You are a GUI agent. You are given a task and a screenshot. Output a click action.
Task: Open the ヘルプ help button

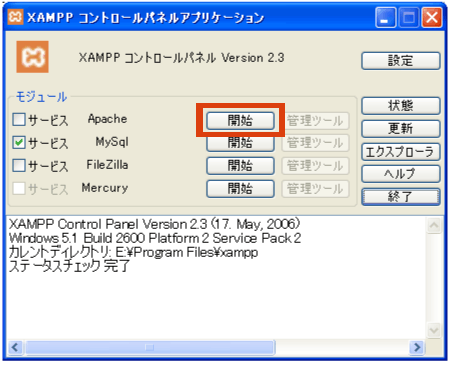click(x=401, y=174)
